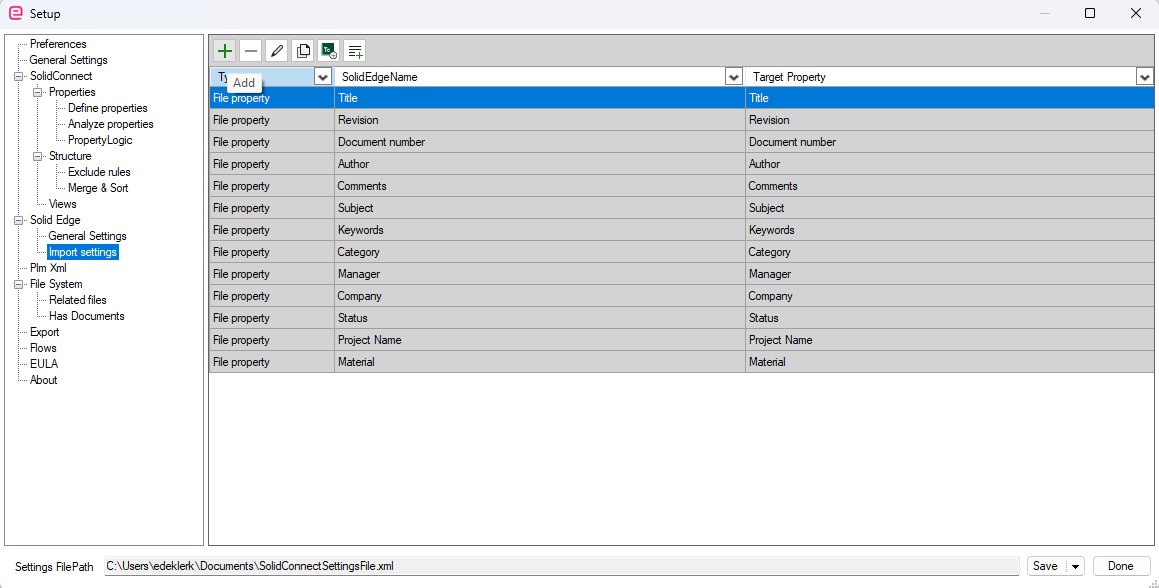The width and height of the screenshot is (1159, 588).
Task: Click the Copy (duplicate pages) toolbar icon
Action: click(302, 51)
